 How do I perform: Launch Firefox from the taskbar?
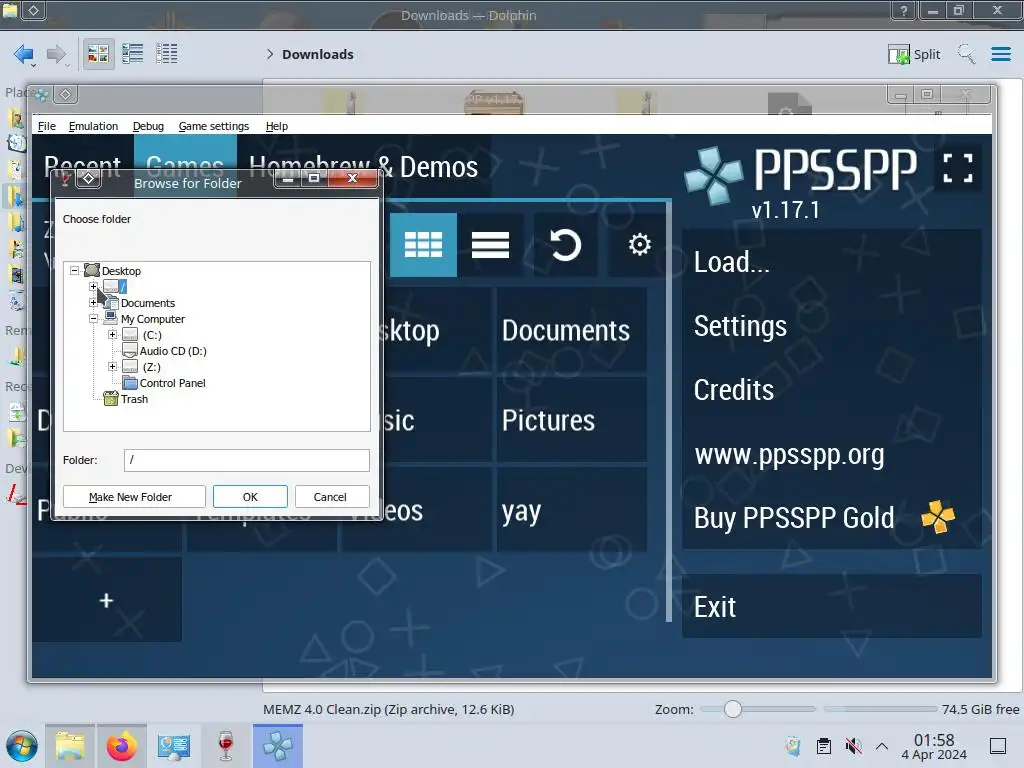pos(121,746)
